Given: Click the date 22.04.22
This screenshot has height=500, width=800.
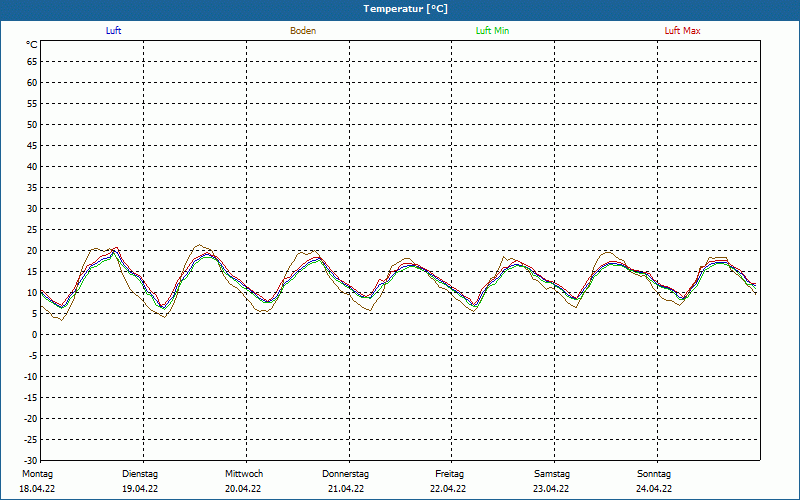Looking at the screenshot, I should click(x=448, y=489).
